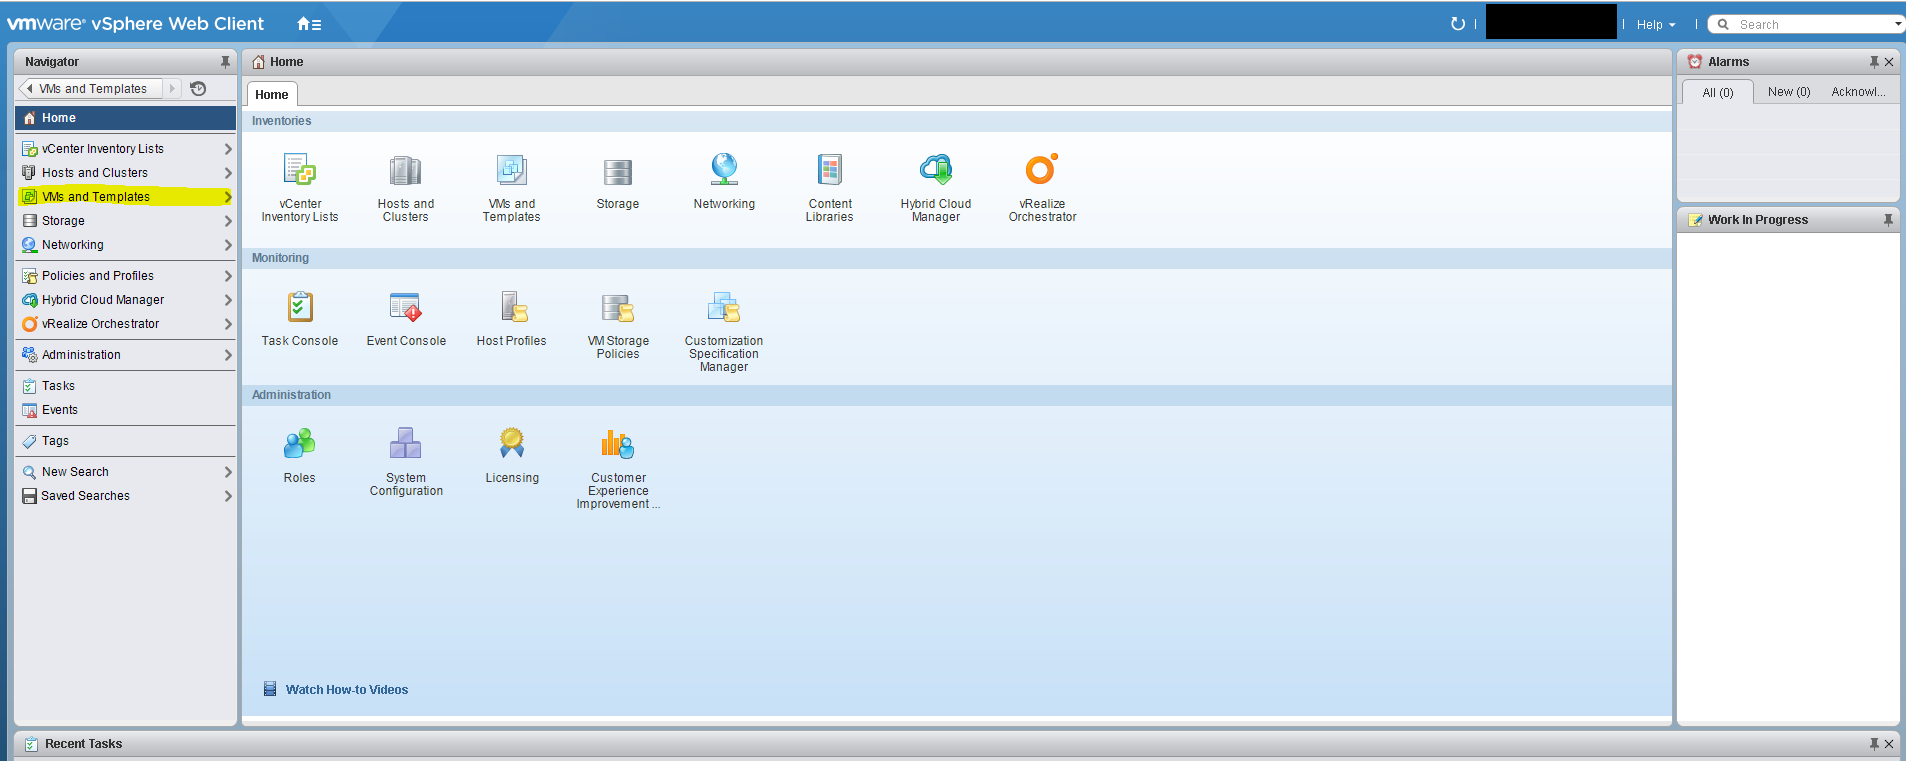
Task: Select vRealize Orchestrator in Navigator
Action: coord(125,324)
